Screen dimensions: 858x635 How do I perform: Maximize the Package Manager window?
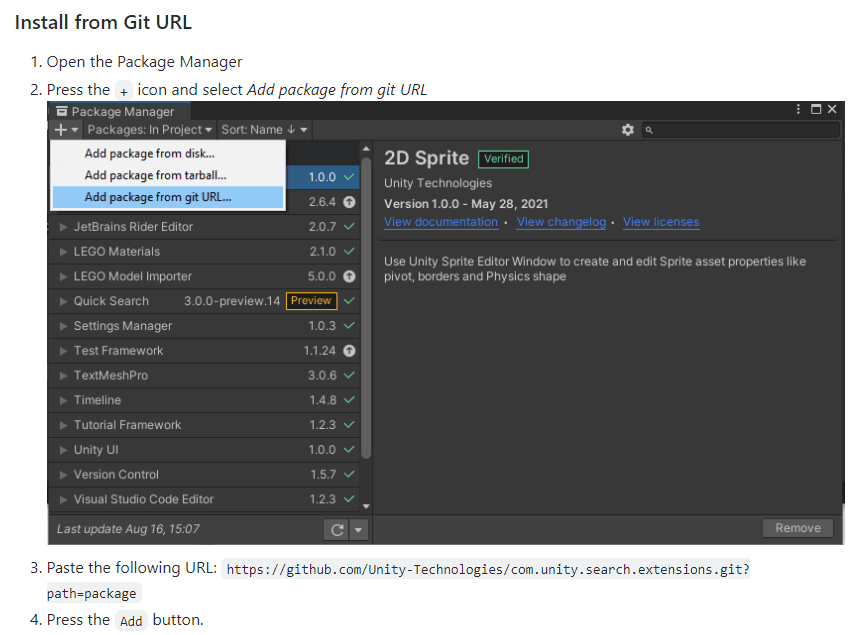pos(816,109)
